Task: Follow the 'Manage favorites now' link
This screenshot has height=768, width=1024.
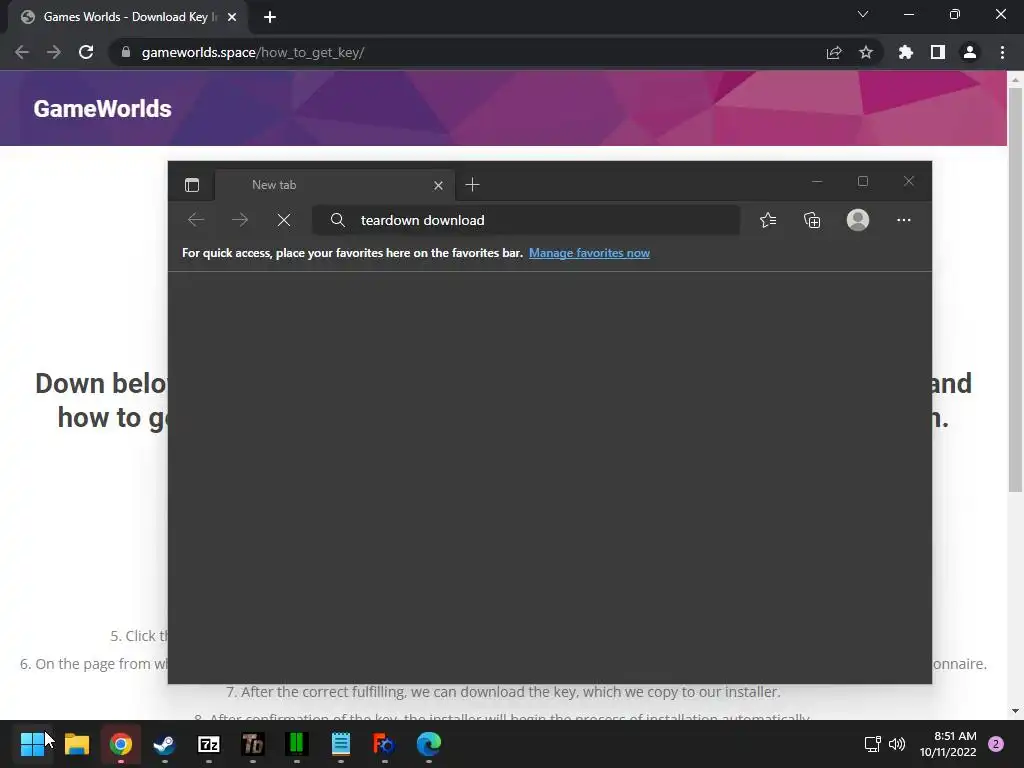Action: coord(589,253)
